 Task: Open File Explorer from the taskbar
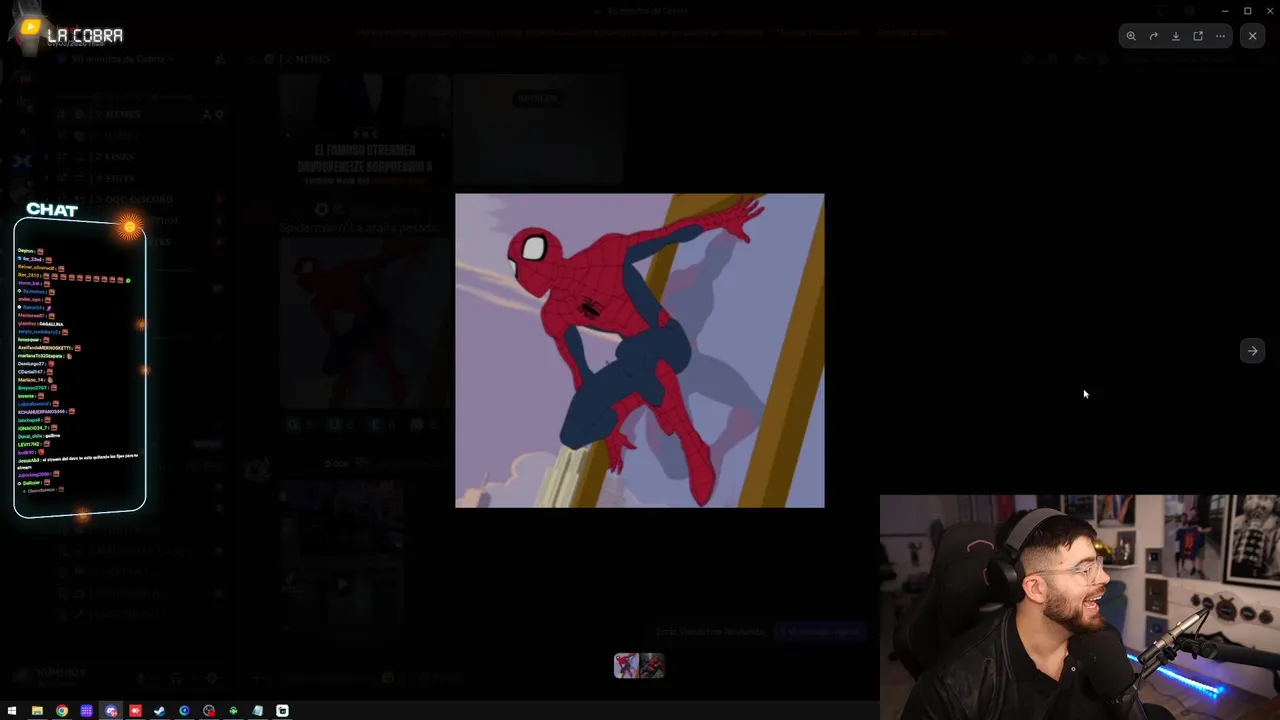tap(37, 711)
